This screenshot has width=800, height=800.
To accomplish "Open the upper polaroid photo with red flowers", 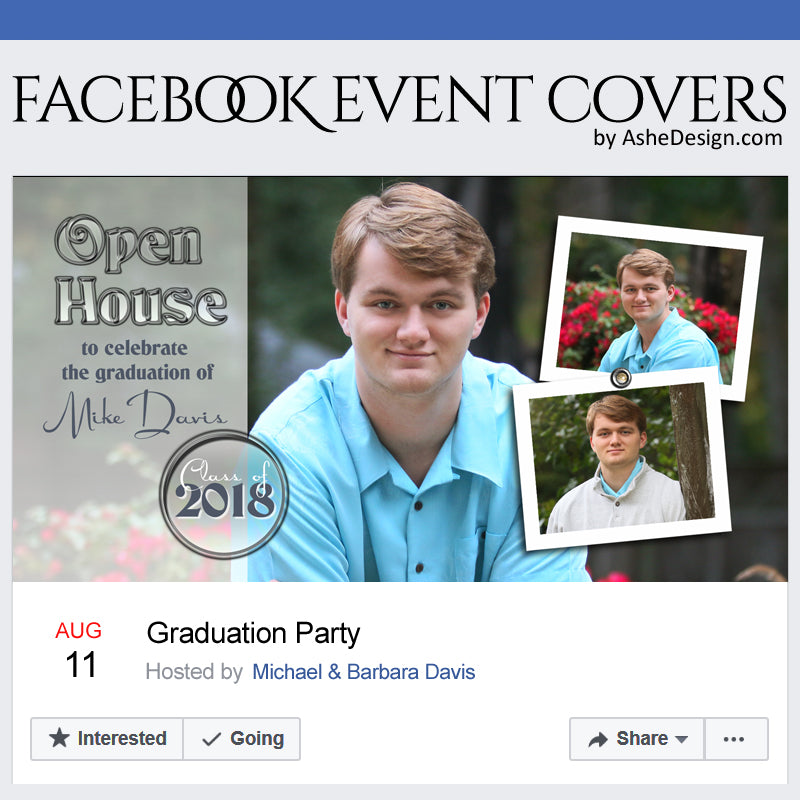I will [651, 307].
